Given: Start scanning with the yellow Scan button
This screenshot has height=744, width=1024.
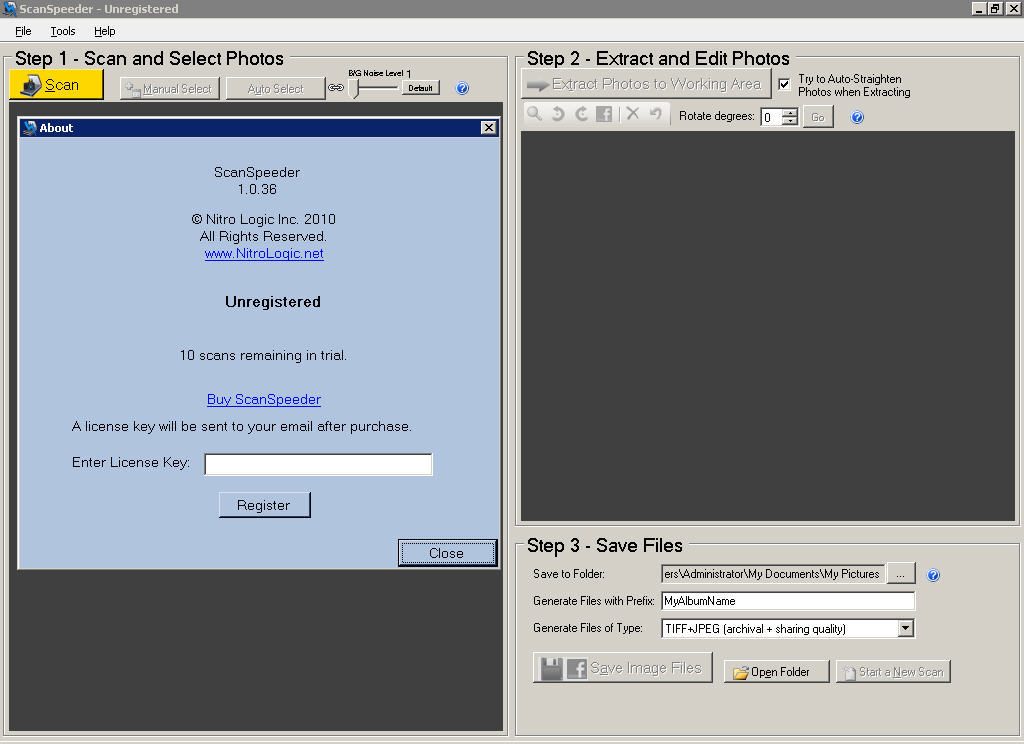Looking at the screenshot, I should [x=56, y=85].
